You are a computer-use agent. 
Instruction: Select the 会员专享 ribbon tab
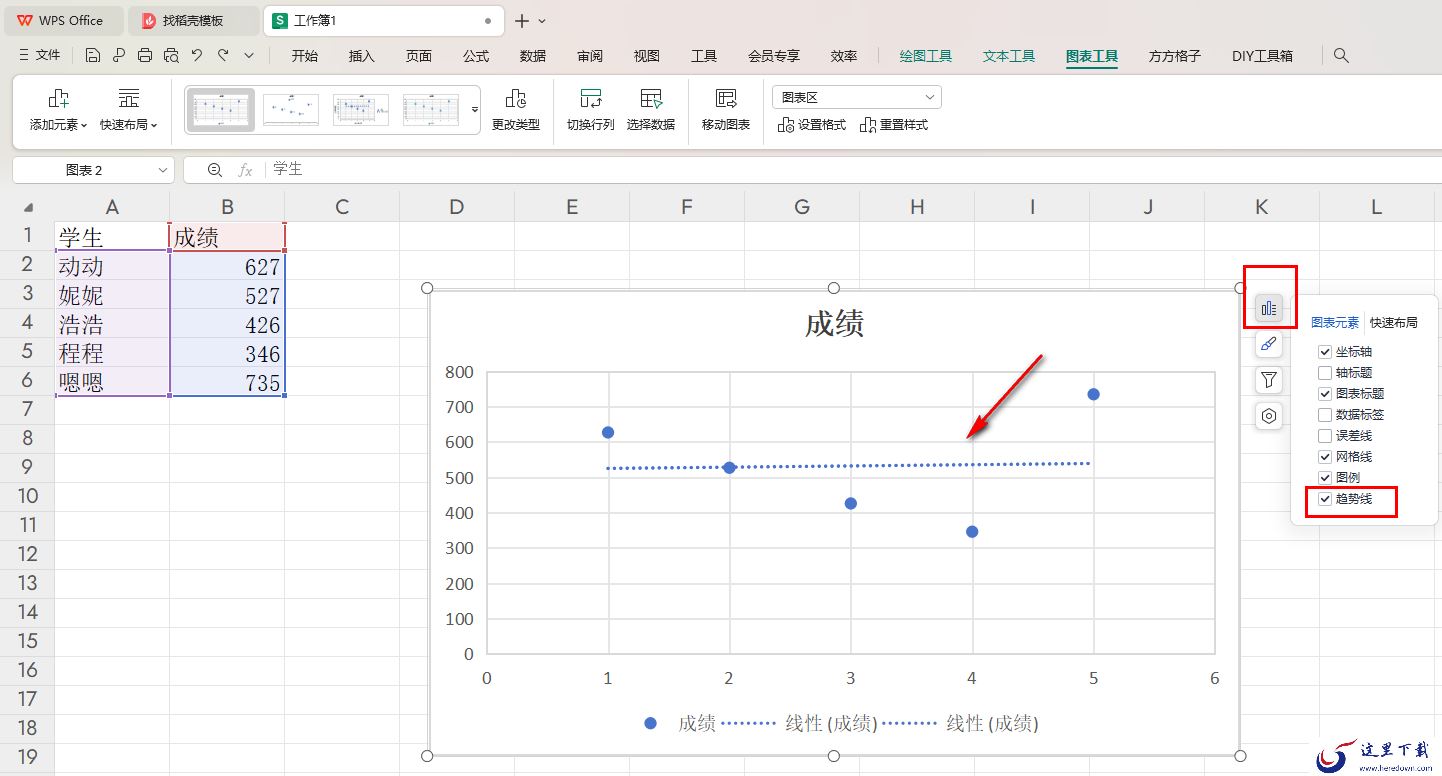pyautogui.click(x=774, y=56)
